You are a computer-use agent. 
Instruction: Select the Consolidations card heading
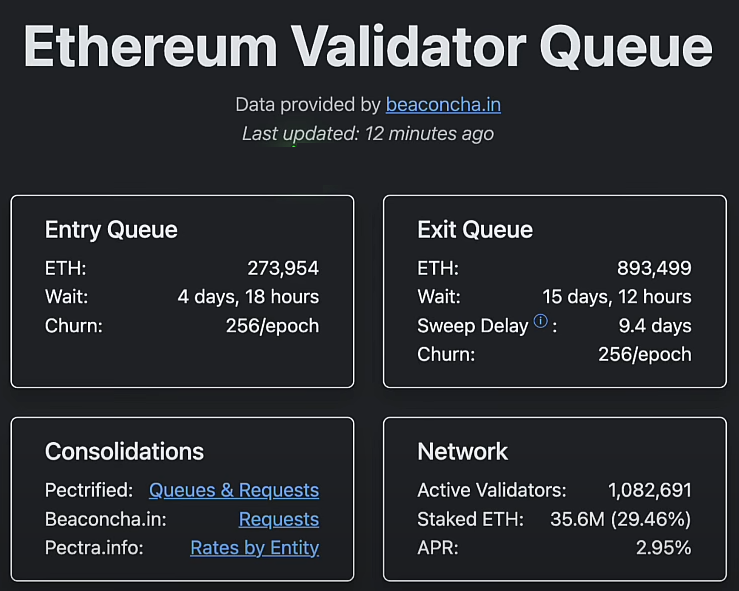click(x=124, y=451)
